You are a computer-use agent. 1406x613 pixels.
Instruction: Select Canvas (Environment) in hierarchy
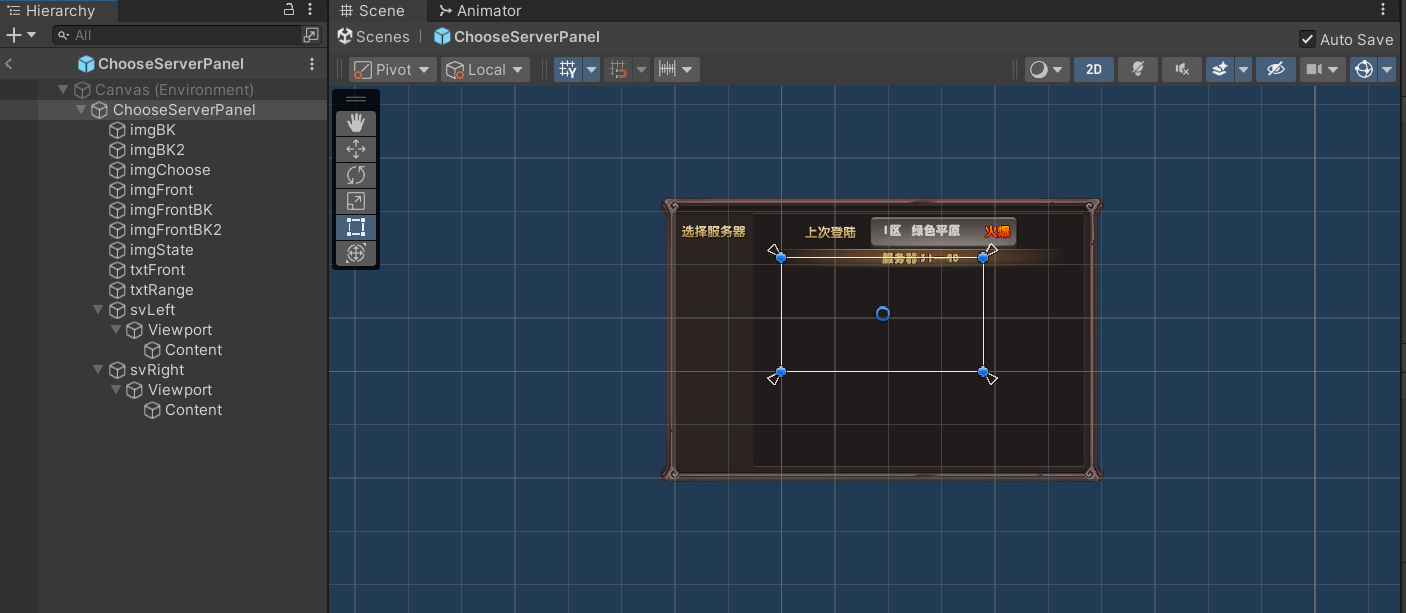(x=174, y=90)
